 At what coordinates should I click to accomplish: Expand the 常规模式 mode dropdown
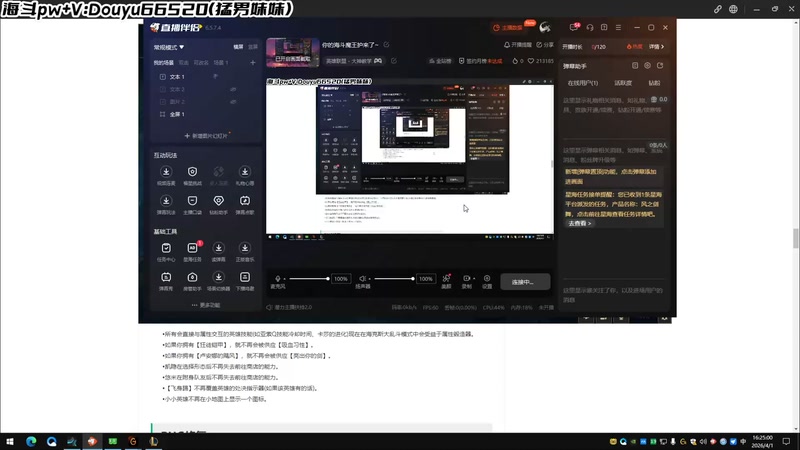[x=169, y=47]
